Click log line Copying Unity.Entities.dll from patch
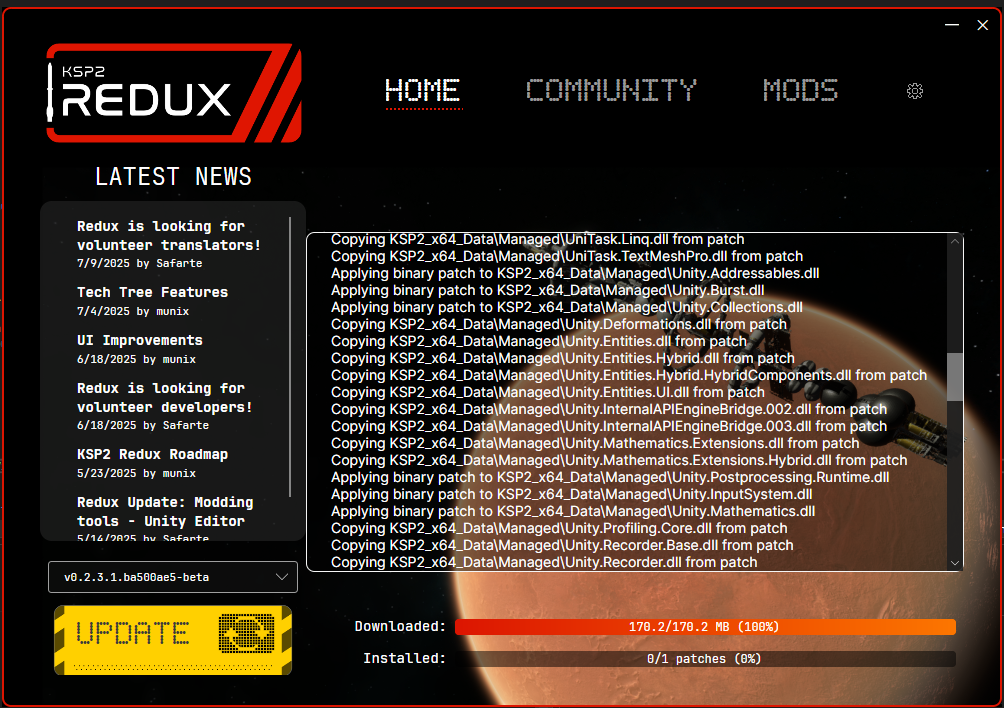The image size is (1004, 708). 538,341
